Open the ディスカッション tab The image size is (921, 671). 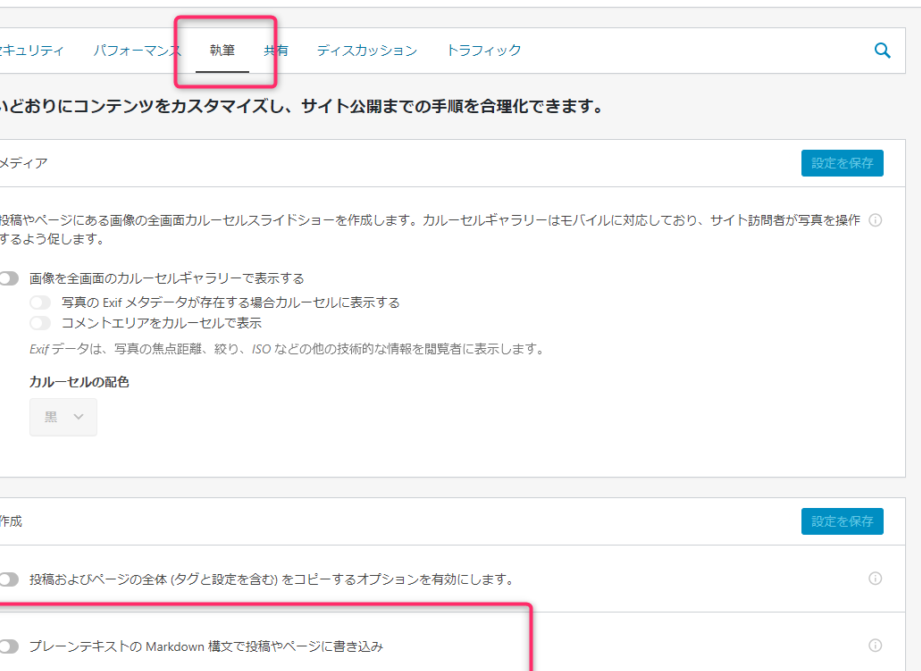click(370, 49)
